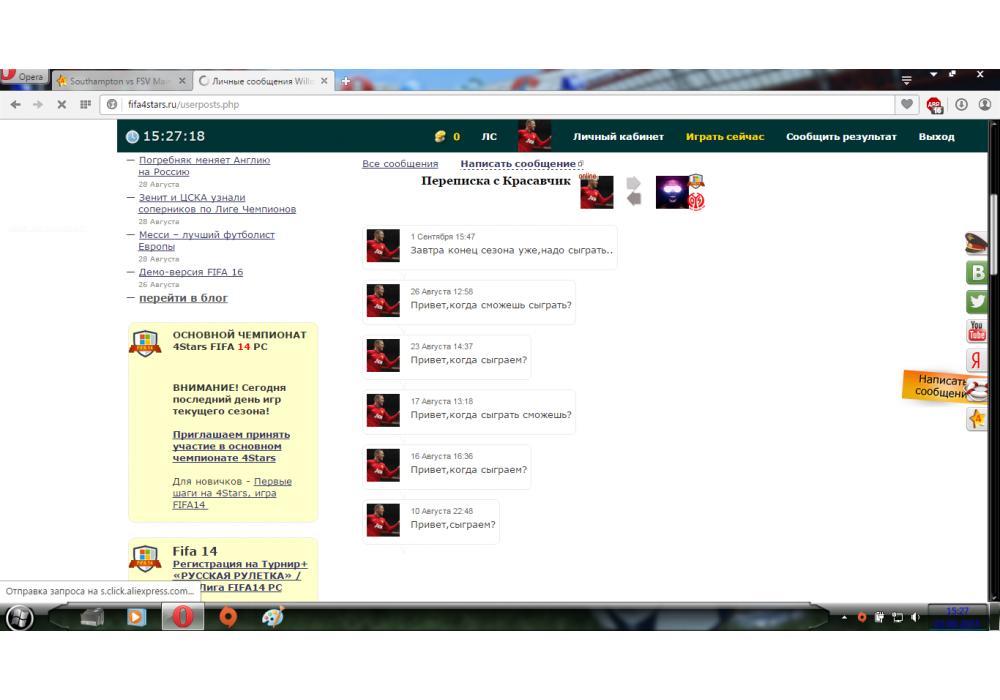1000x700 pixels.
Task: Click avatar on 1 Сентября message
Action: click(383, 246)
